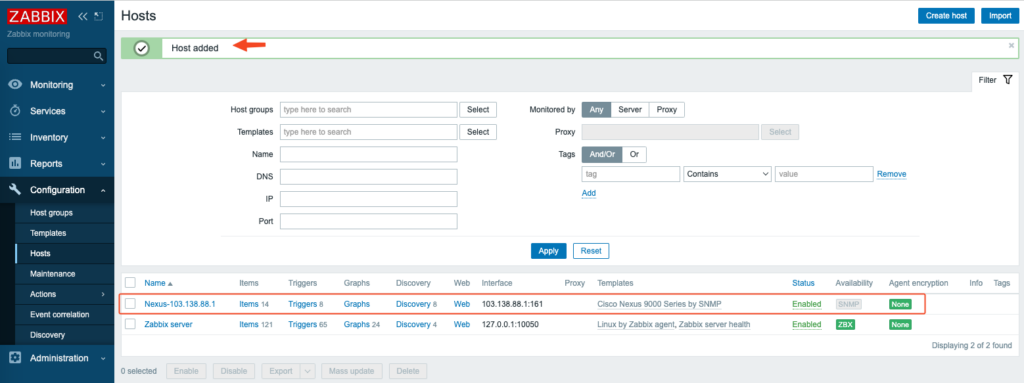Open the Export dropdown arrow

(308, 371)
